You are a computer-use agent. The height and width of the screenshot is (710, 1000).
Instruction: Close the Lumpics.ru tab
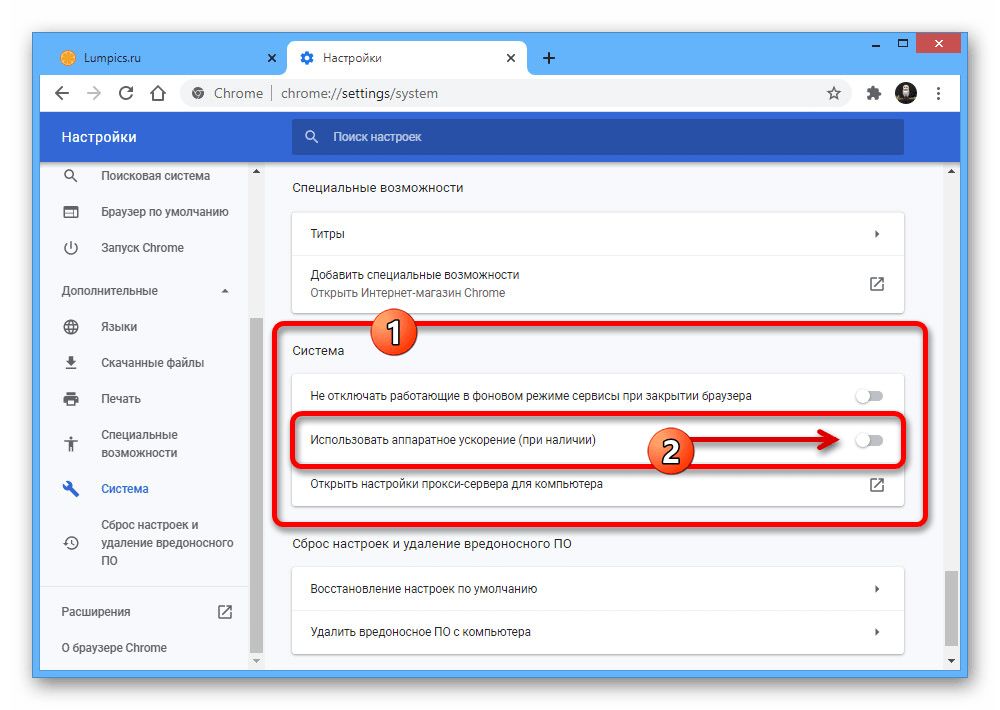[x=272, y=58]
